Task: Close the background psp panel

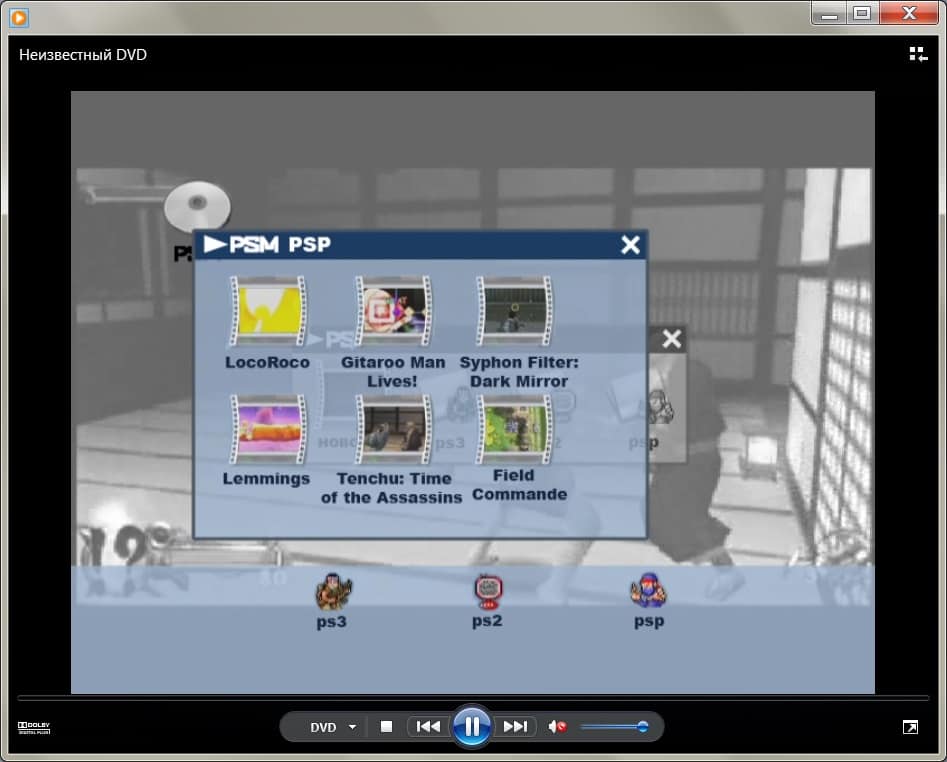Action: point(672,339)
